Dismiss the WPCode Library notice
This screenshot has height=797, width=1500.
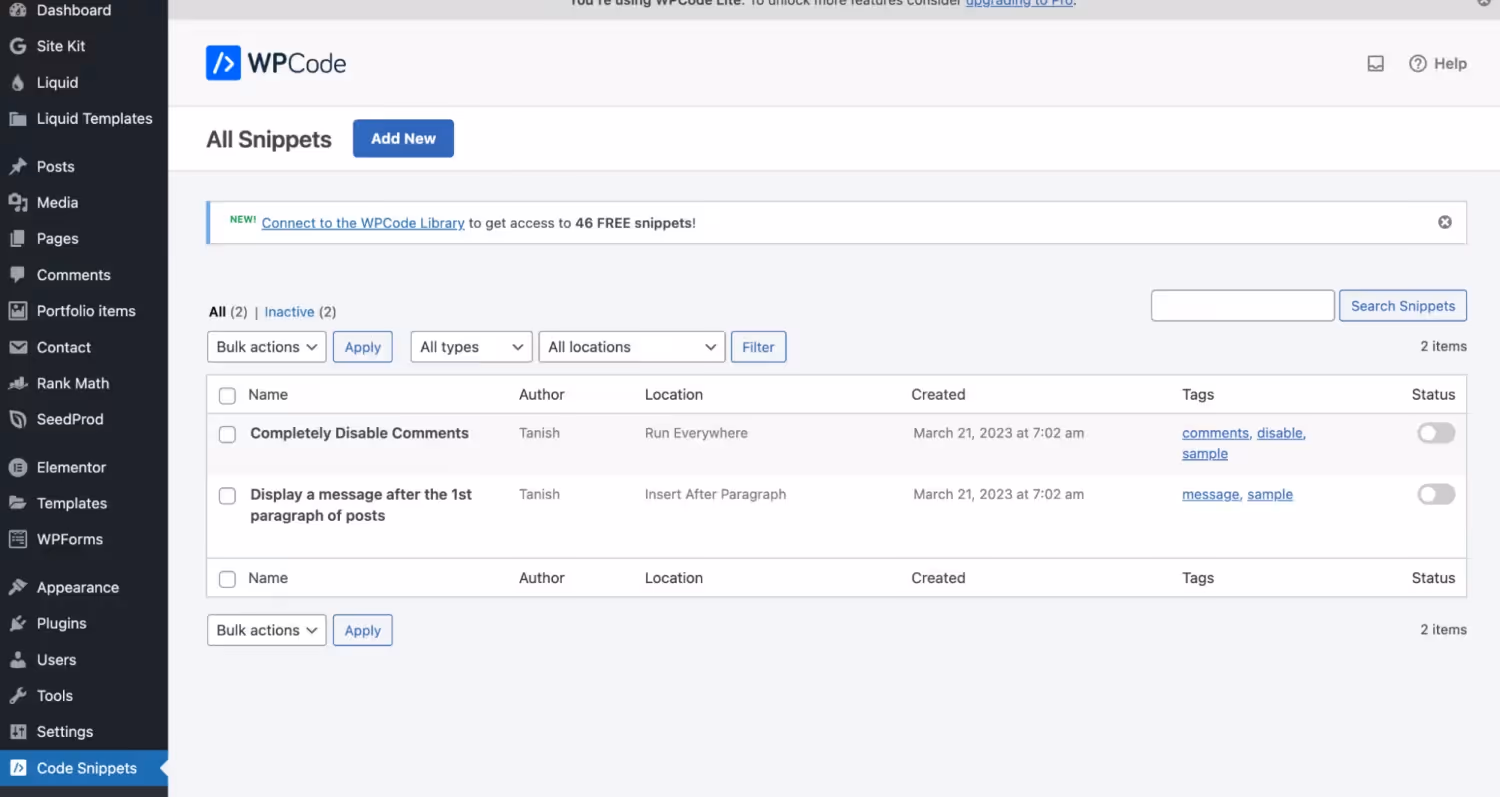coord(1445,222)
